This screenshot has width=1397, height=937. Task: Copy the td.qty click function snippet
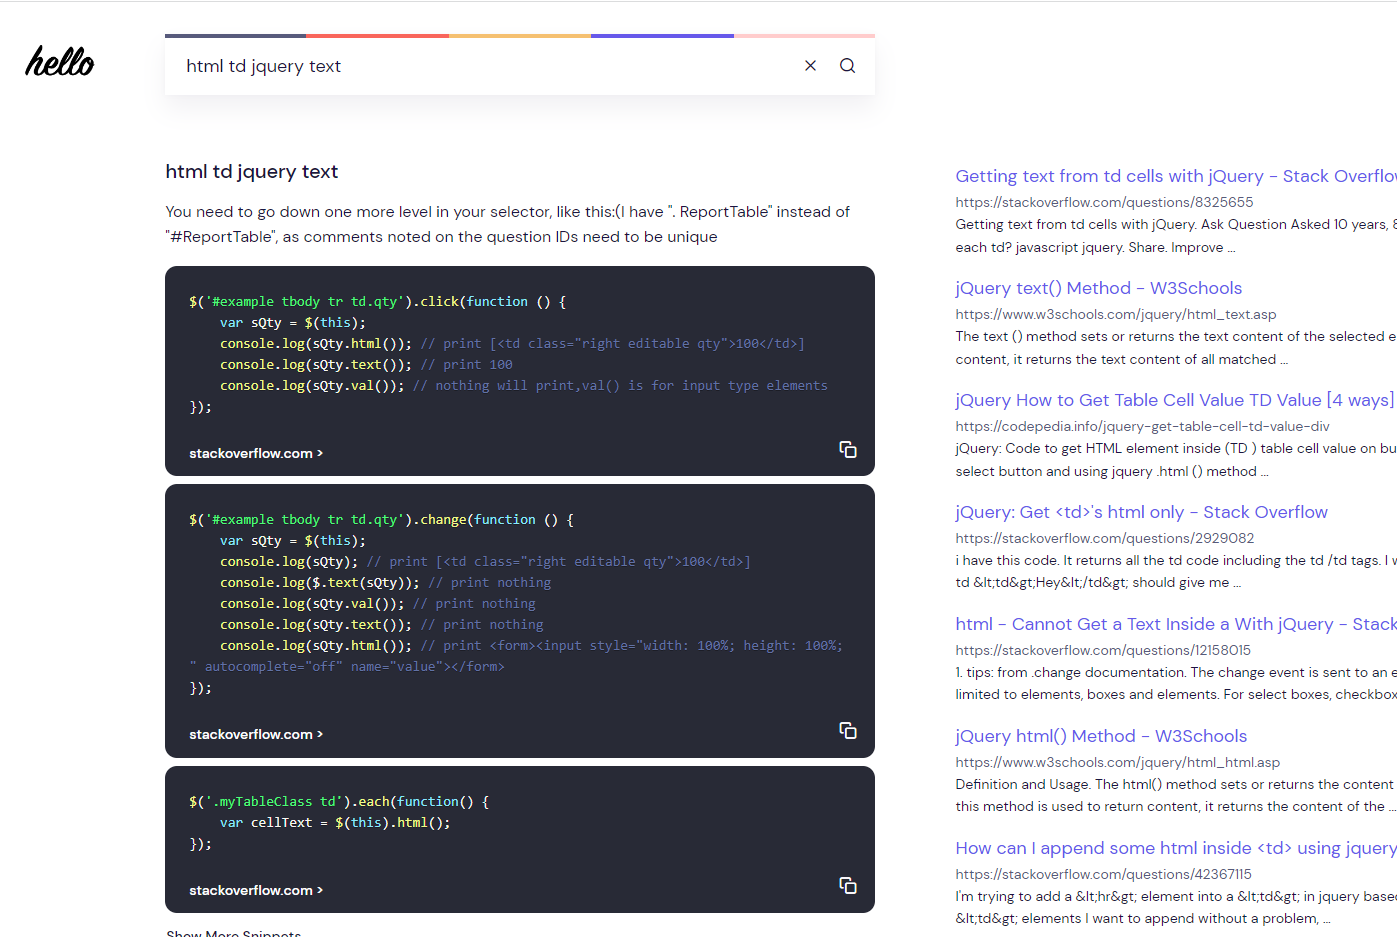point(848,450)
